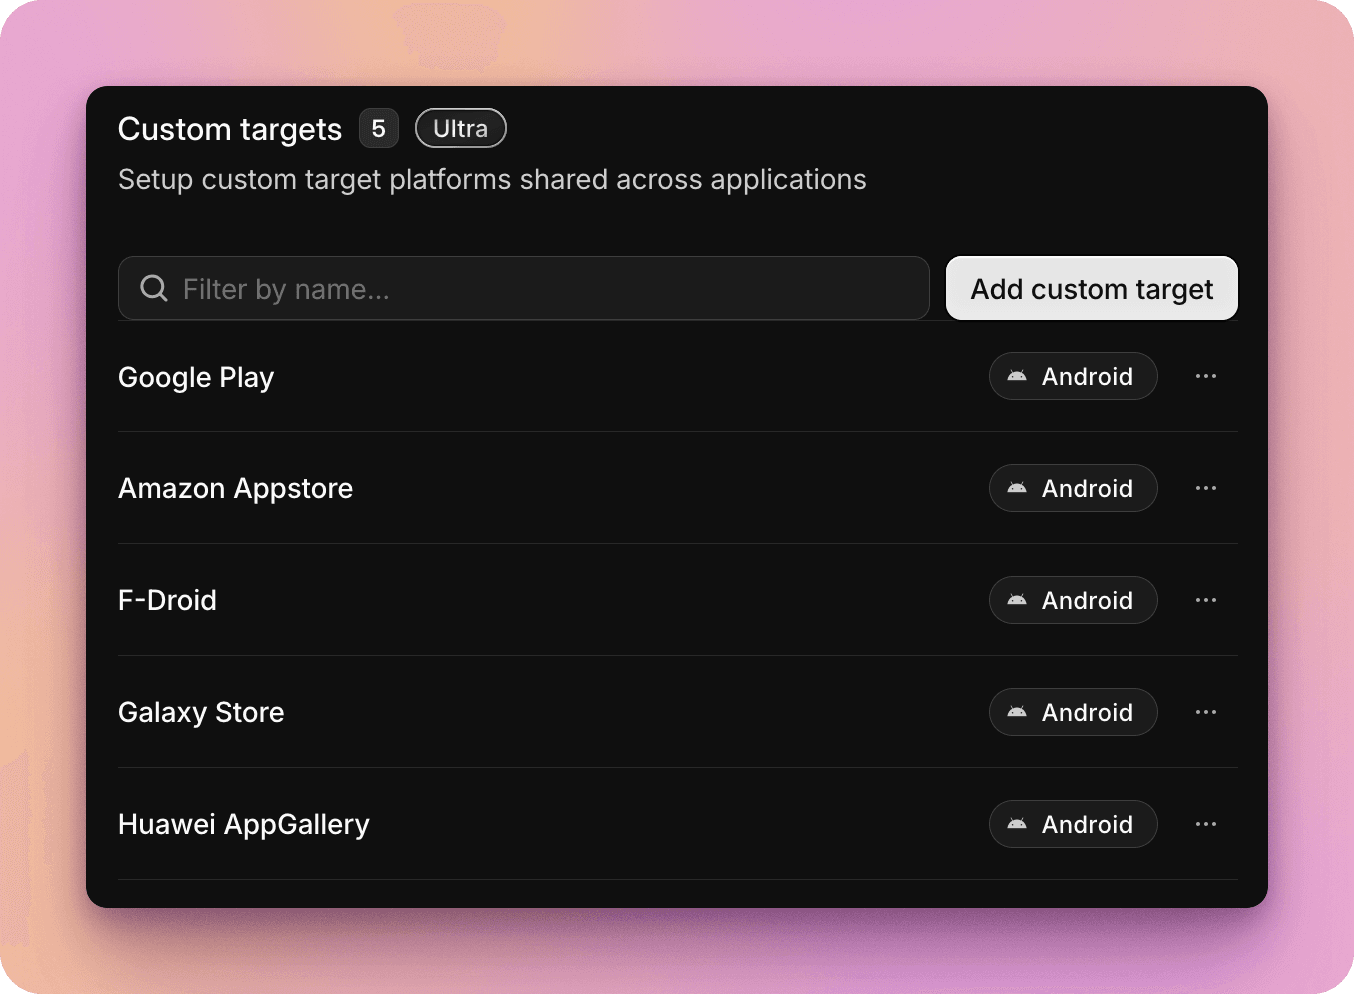1354x994 pixels.
Task: Click the custom targets count badge showing 5
Action: [378, 128]
